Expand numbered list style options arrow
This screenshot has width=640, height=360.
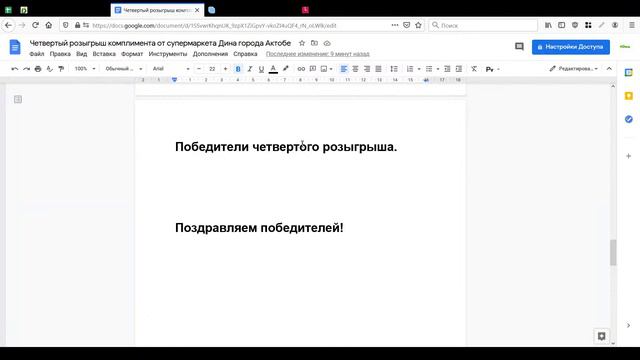point(419,69)
